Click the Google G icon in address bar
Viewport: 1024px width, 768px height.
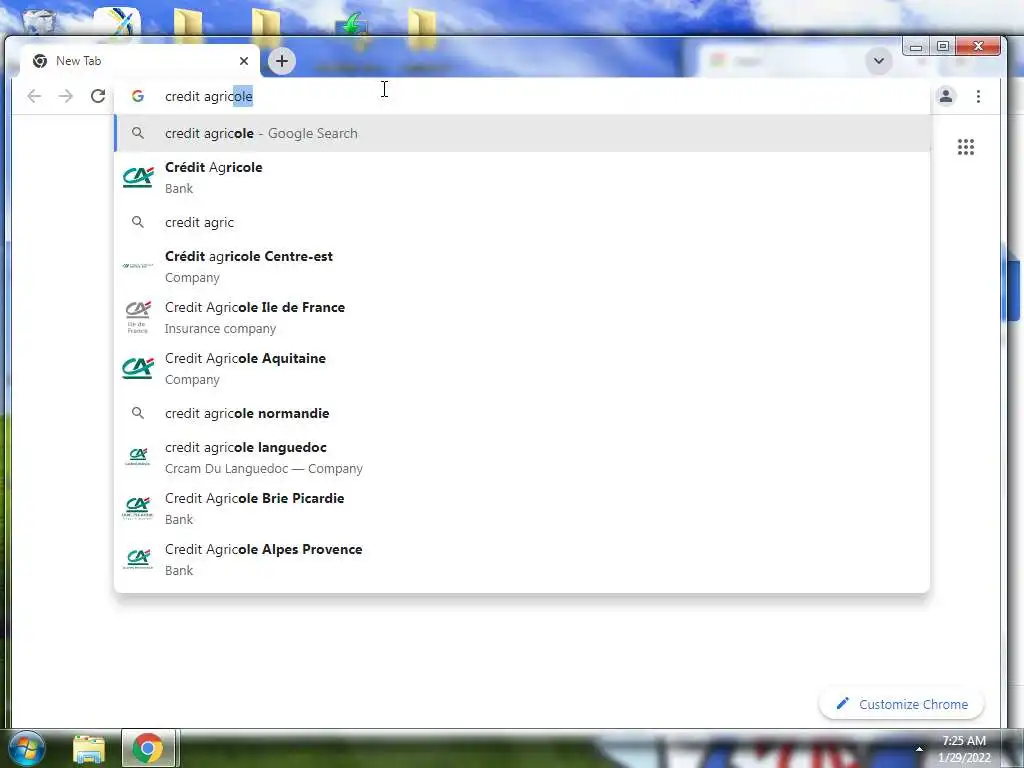coord(138,97)
